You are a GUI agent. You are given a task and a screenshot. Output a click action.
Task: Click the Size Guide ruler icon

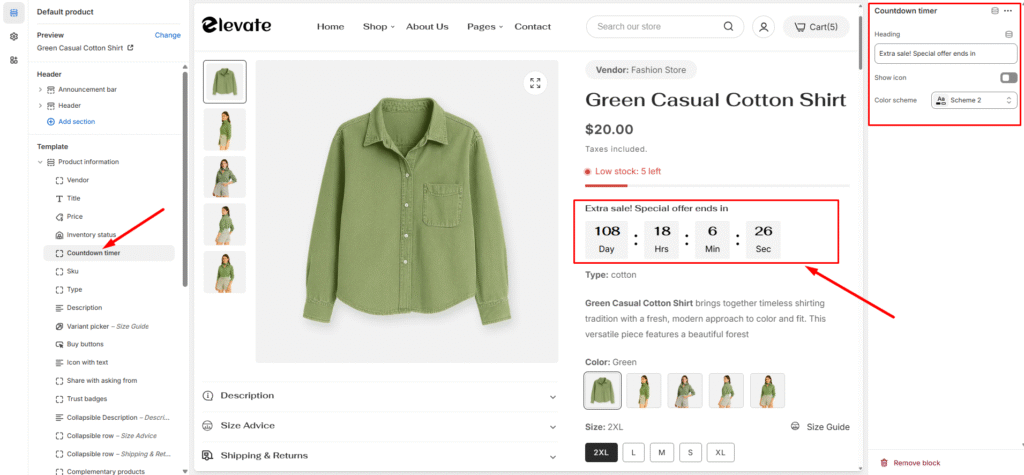[x=795, y=427]
